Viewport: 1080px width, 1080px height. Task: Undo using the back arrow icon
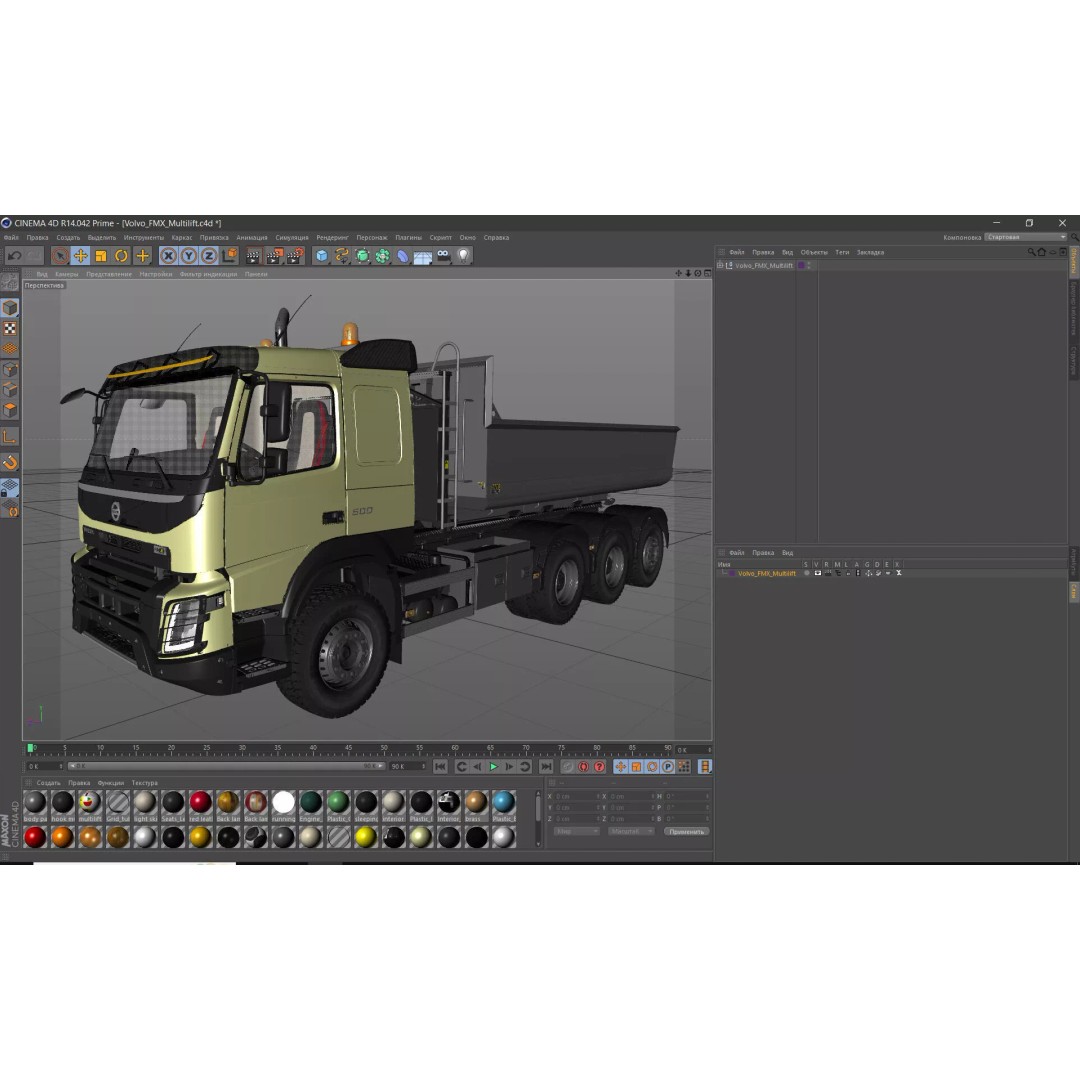click(x=14, y=256)
